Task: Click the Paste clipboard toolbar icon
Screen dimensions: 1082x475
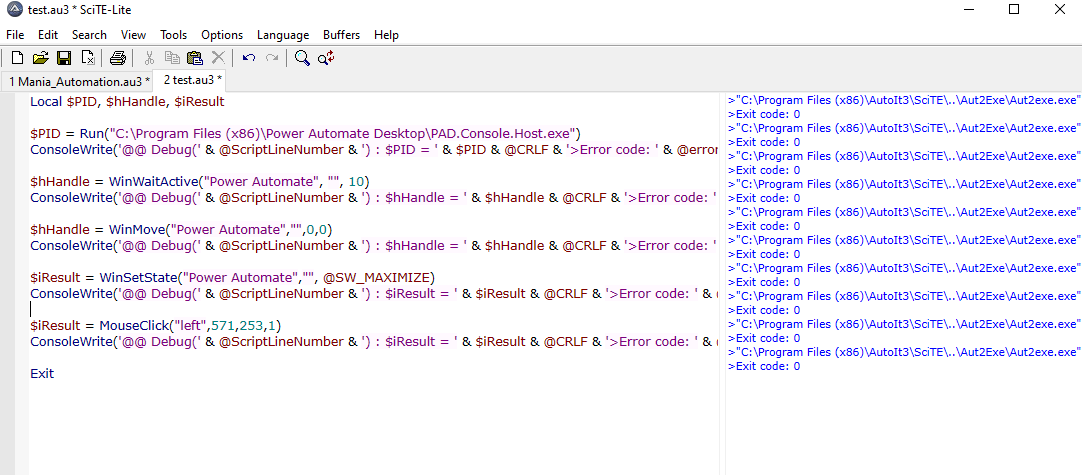Action: pos(195,58)
